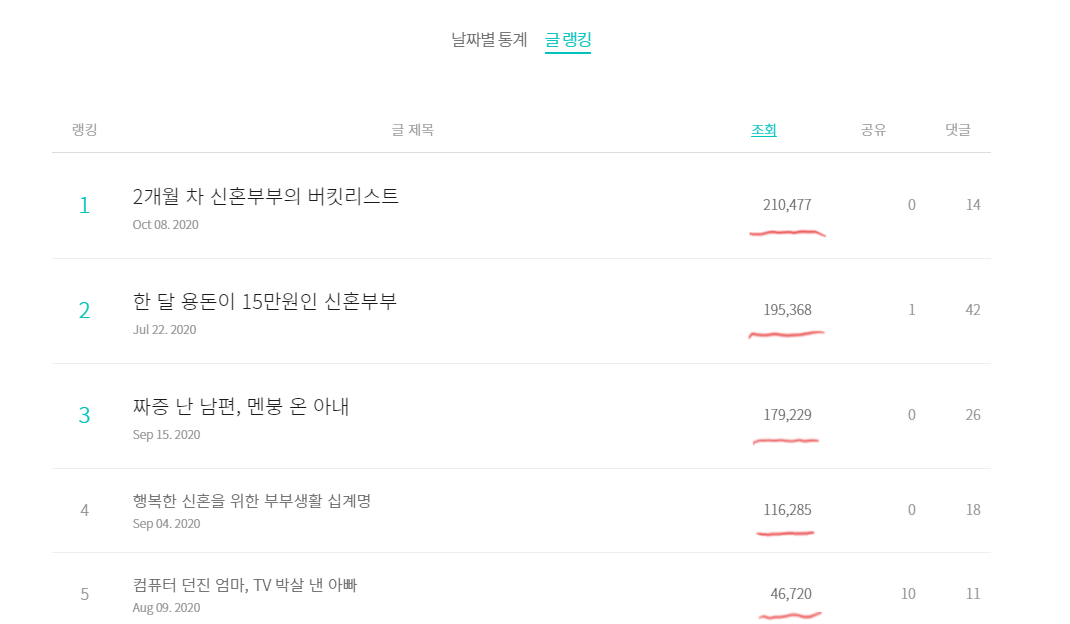Sort by the 조회 column header

pos(764,130)
